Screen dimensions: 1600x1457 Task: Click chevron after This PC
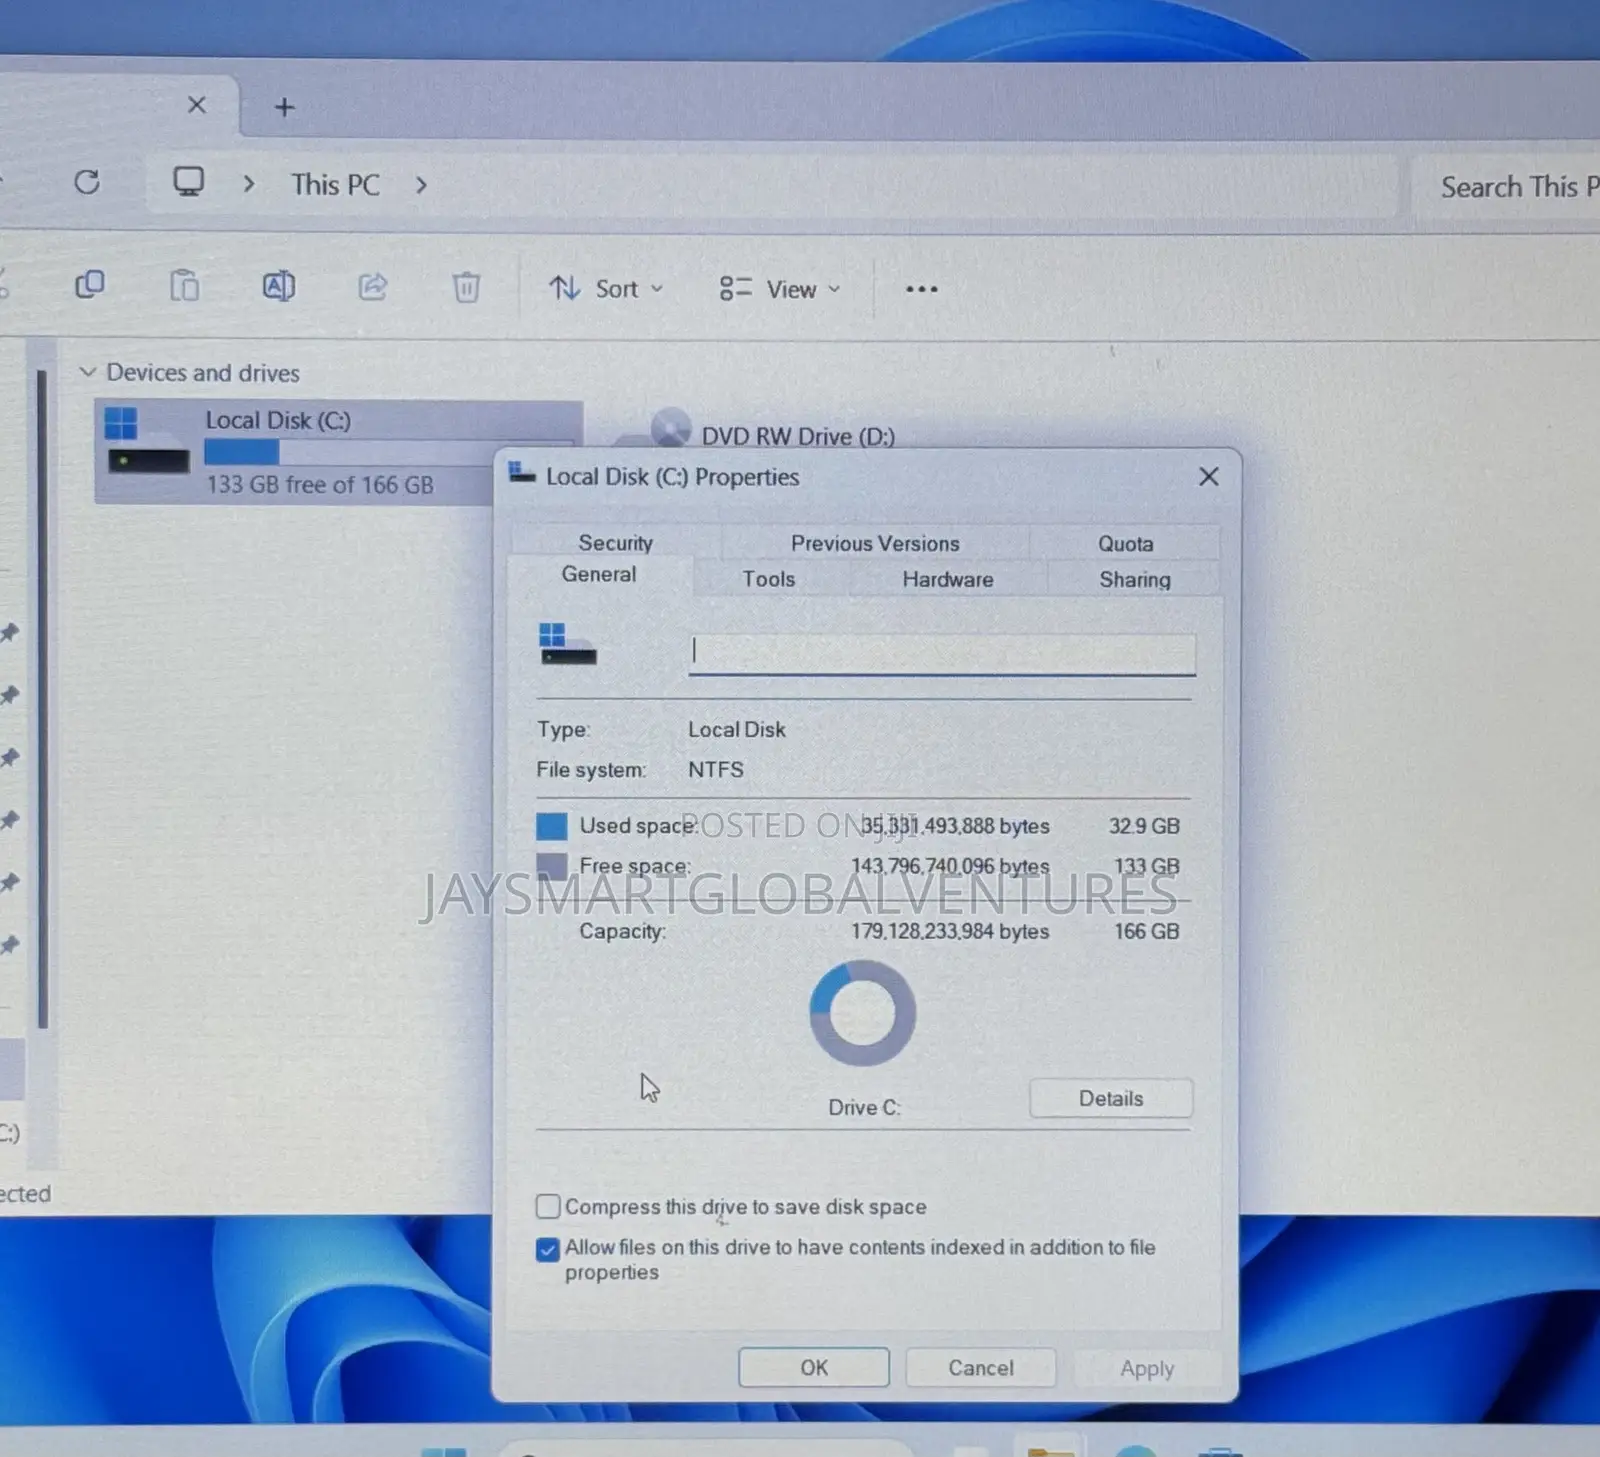[x=421, y=185]
